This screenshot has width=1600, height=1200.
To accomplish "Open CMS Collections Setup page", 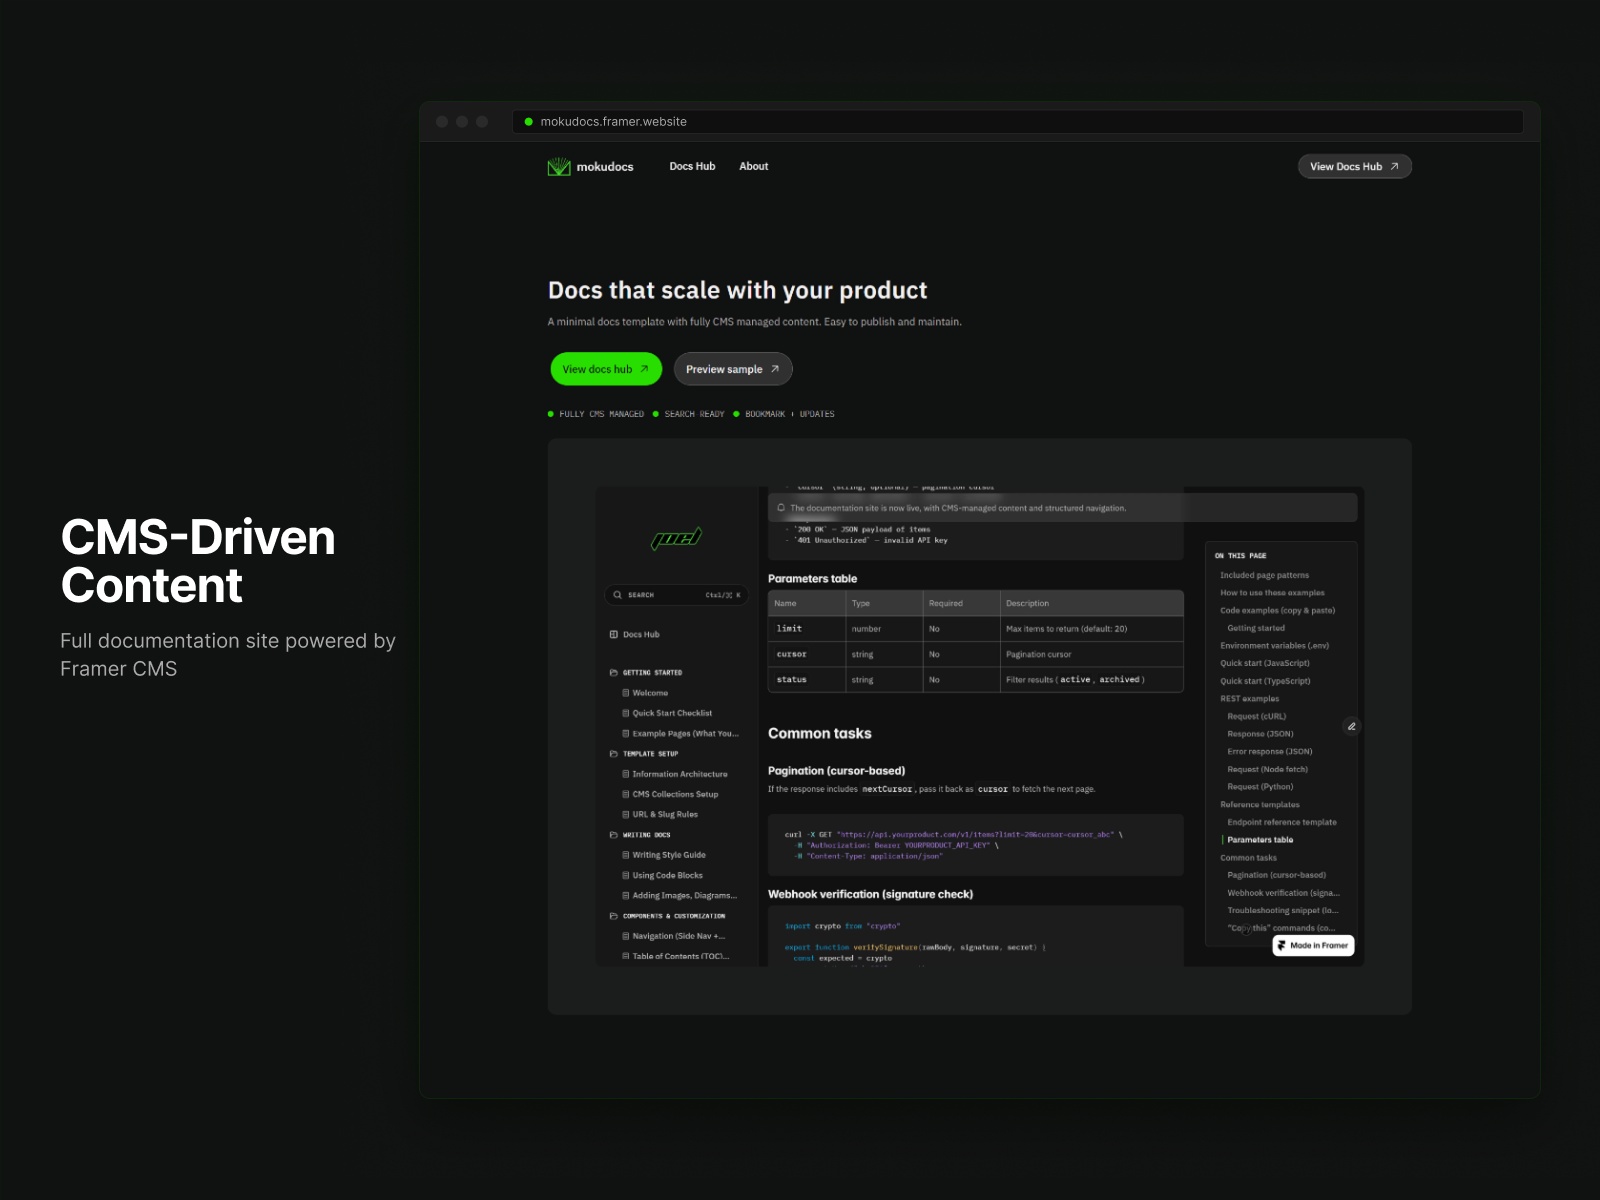I will pyautogui.click(x=675, y=794).
